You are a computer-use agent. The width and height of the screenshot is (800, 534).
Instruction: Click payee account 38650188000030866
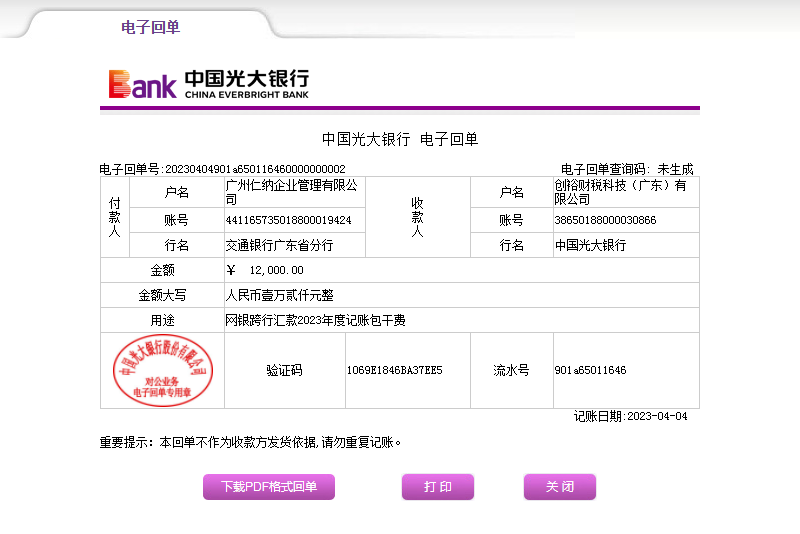click(x=605, y=220)
